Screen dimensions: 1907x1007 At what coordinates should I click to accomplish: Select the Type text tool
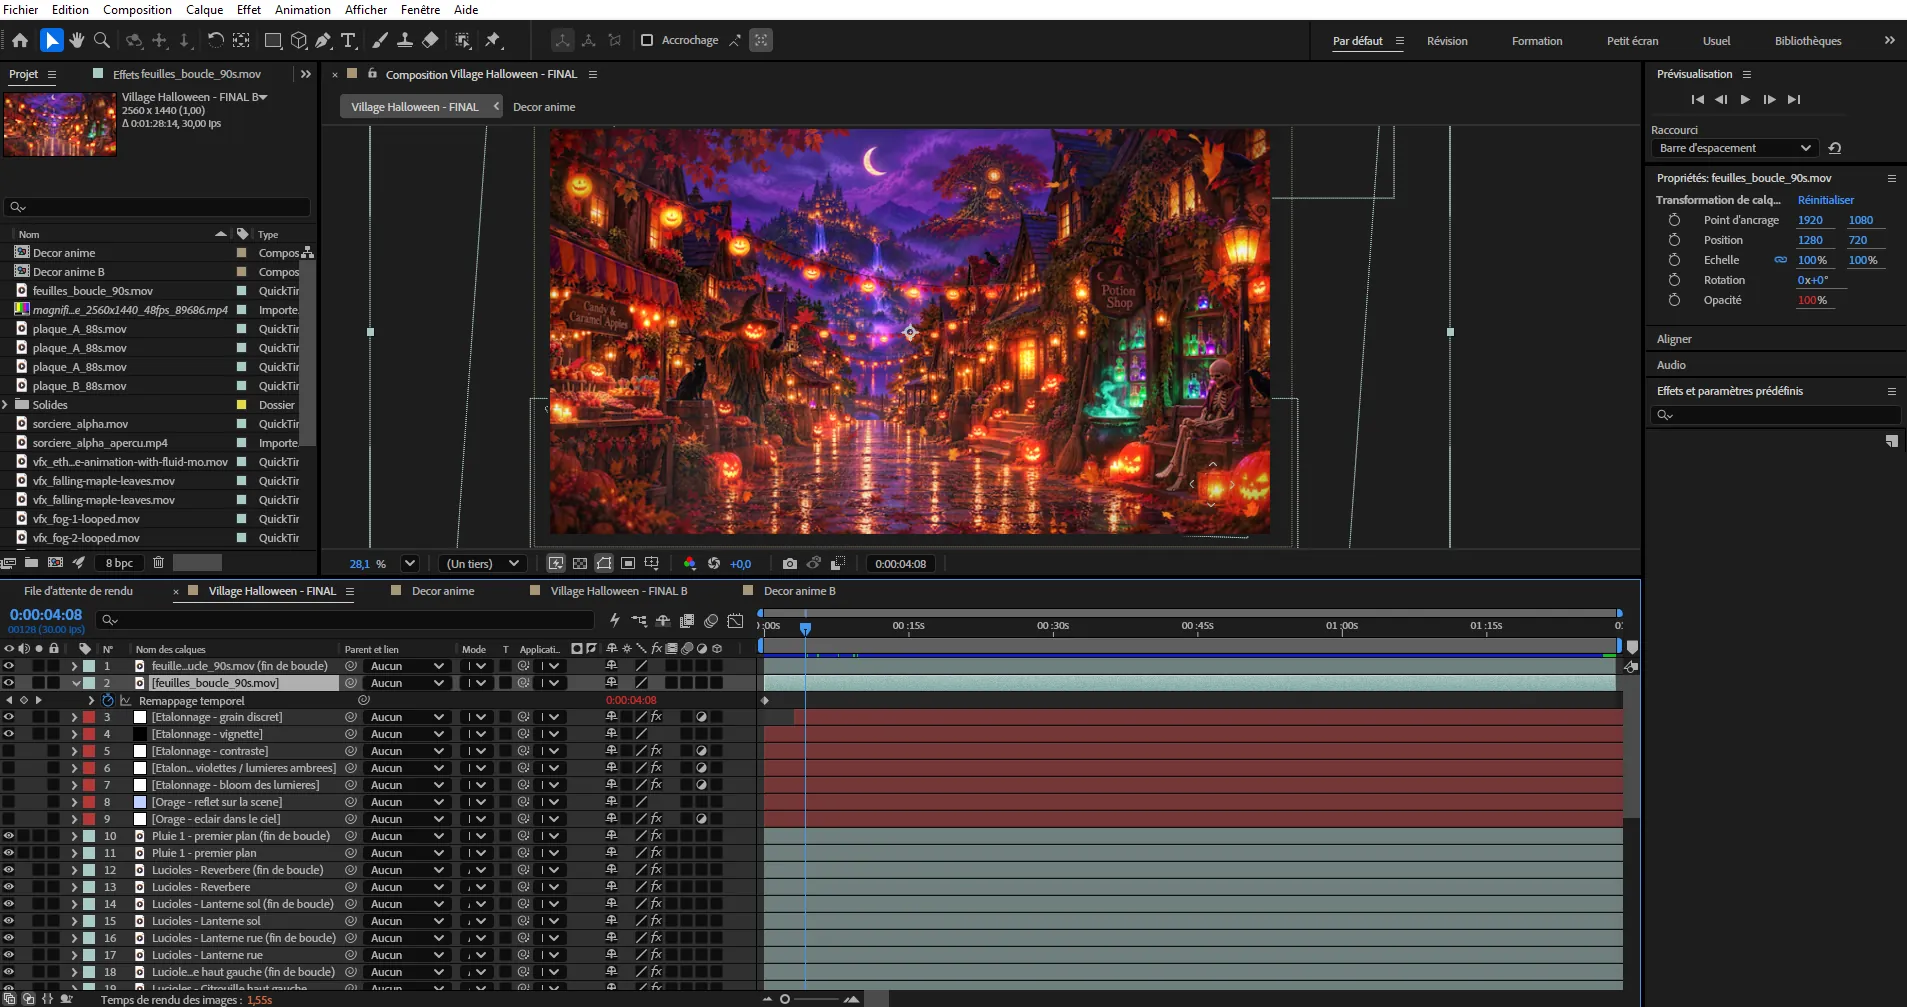click(x=348, y=40)
